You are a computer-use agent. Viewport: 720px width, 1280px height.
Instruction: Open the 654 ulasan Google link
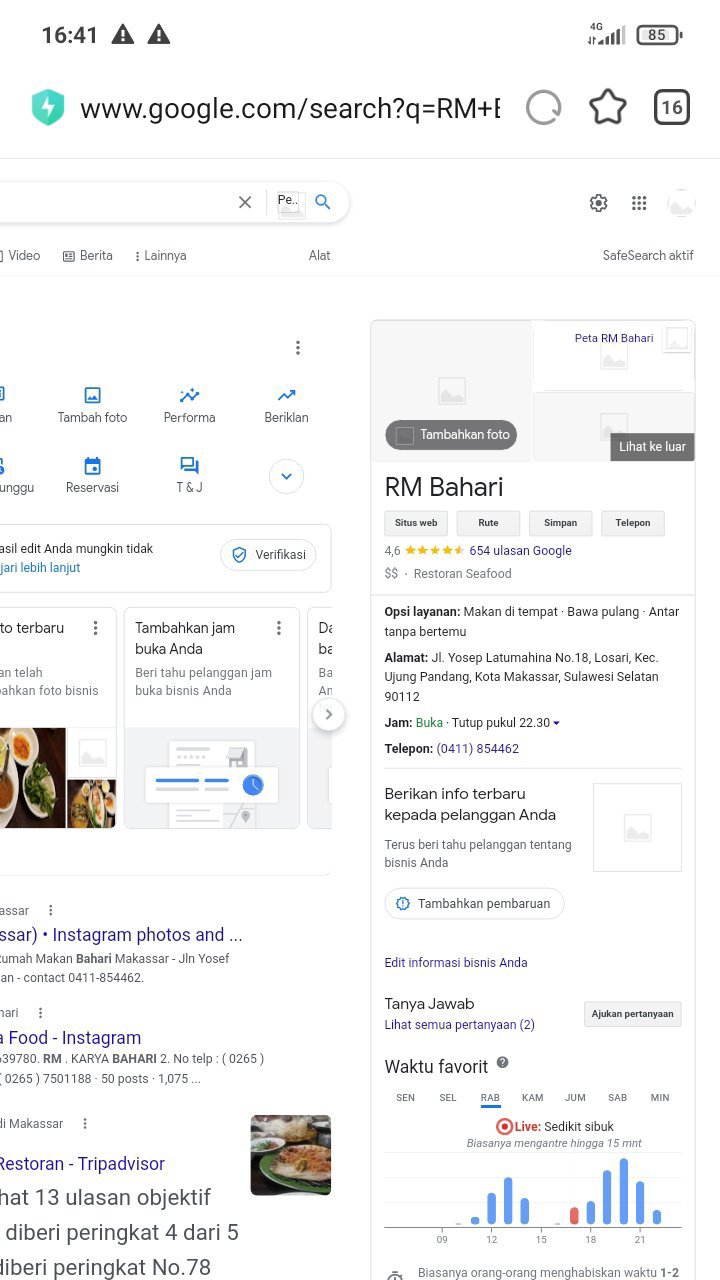point(520,550)
